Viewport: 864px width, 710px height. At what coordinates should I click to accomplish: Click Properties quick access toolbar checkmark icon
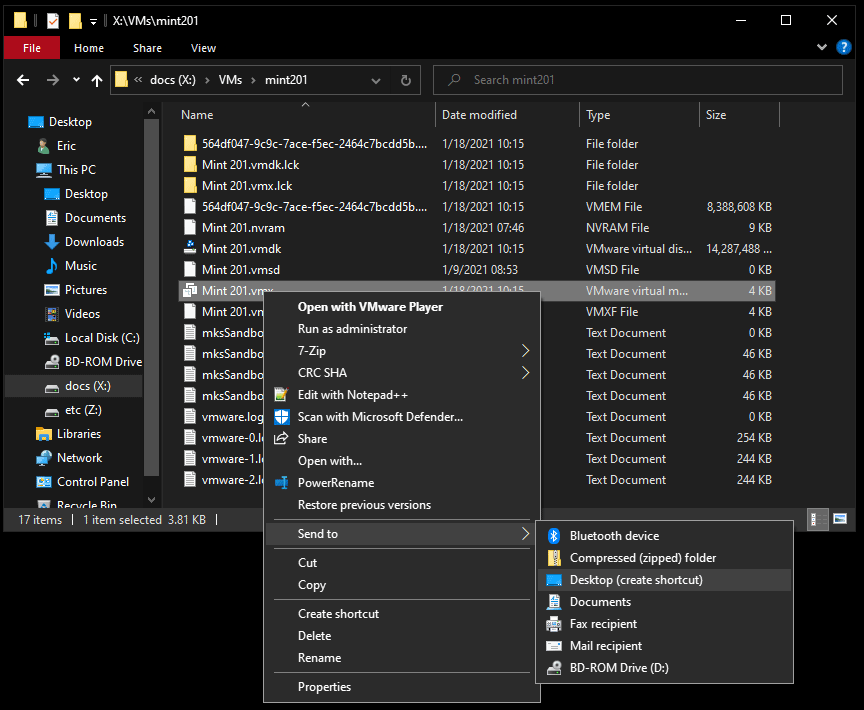click(53, 21)
